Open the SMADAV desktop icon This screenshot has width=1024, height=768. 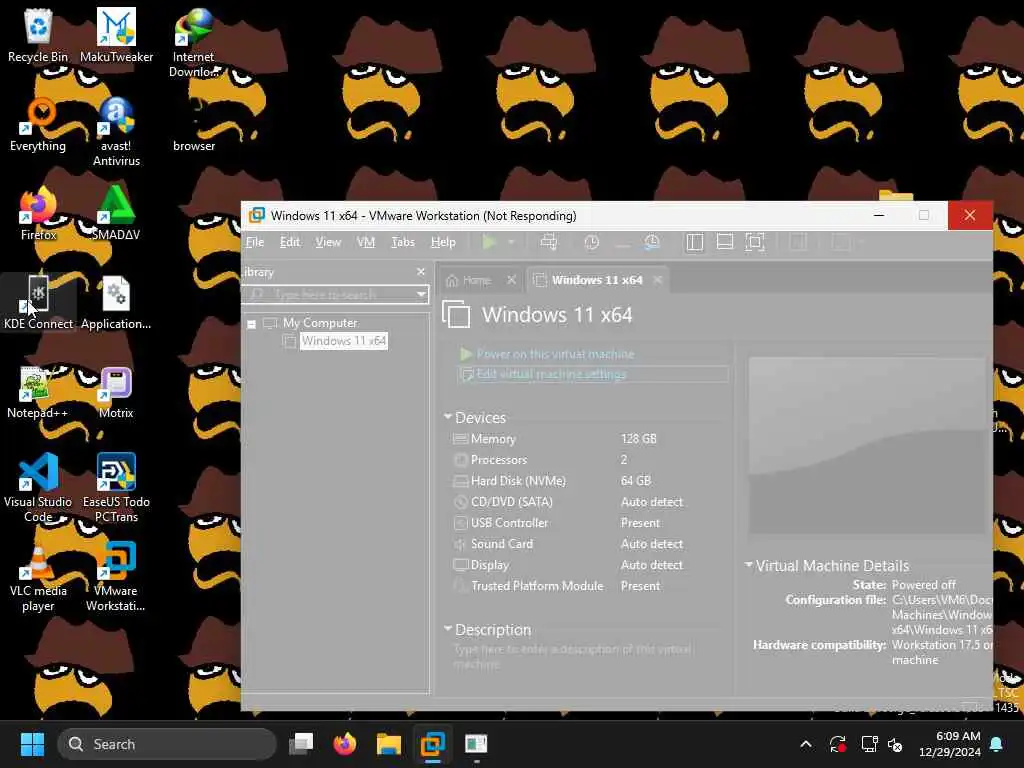pyautogui.click(x=116, y=214)
